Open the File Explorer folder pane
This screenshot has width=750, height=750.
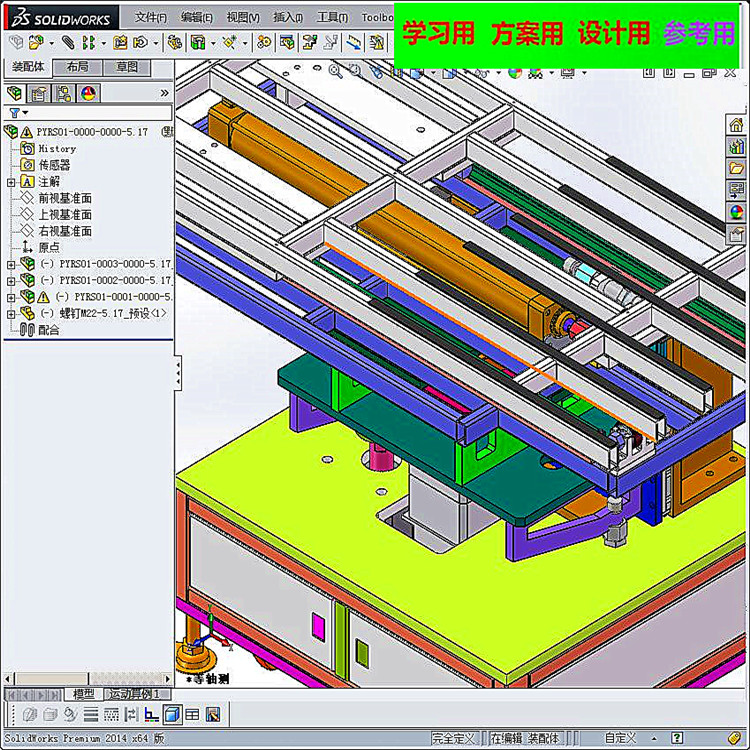click(736, 168)
